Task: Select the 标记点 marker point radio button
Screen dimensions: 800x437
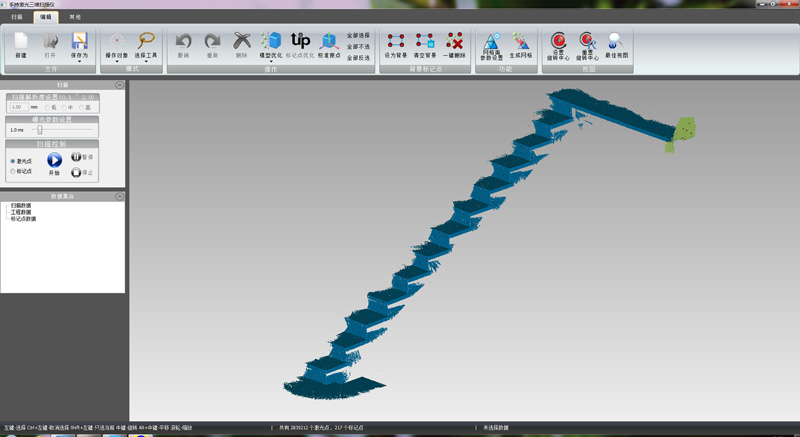Action: click(x=13, y=171)
